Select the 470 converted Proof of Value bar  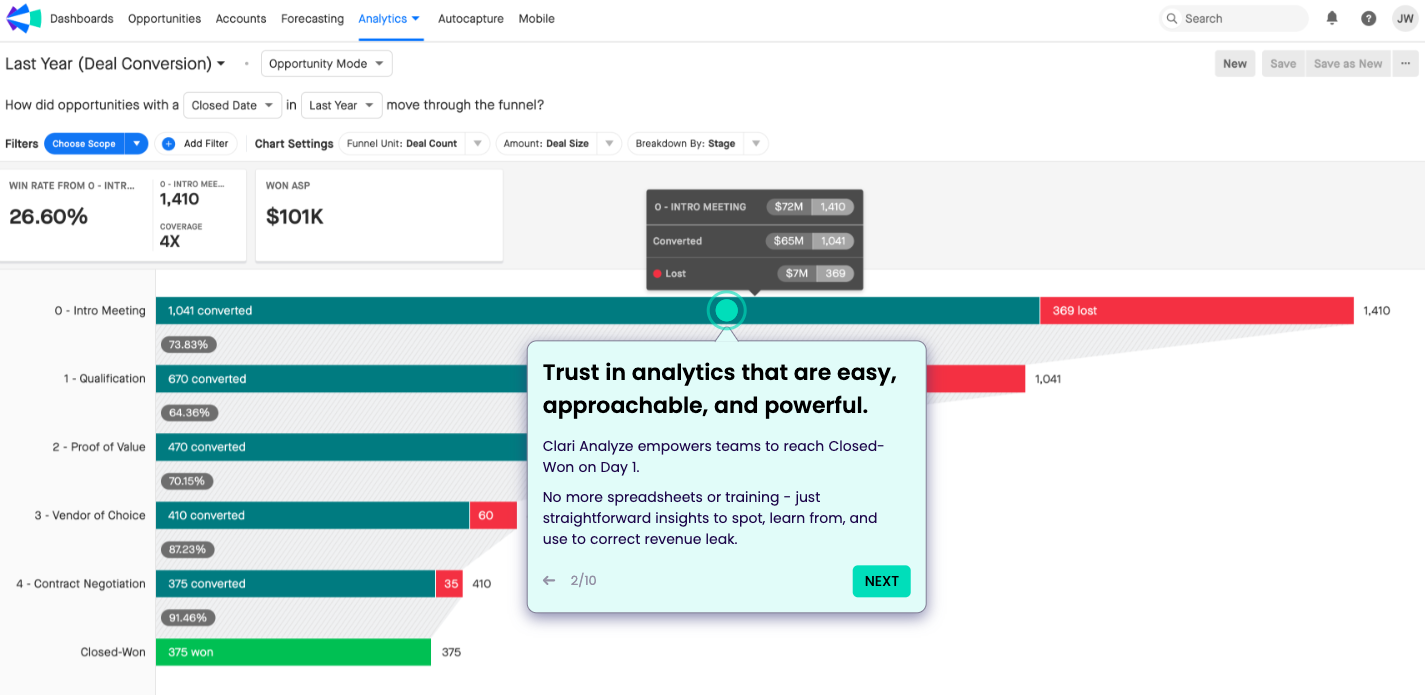click(342, 447)
